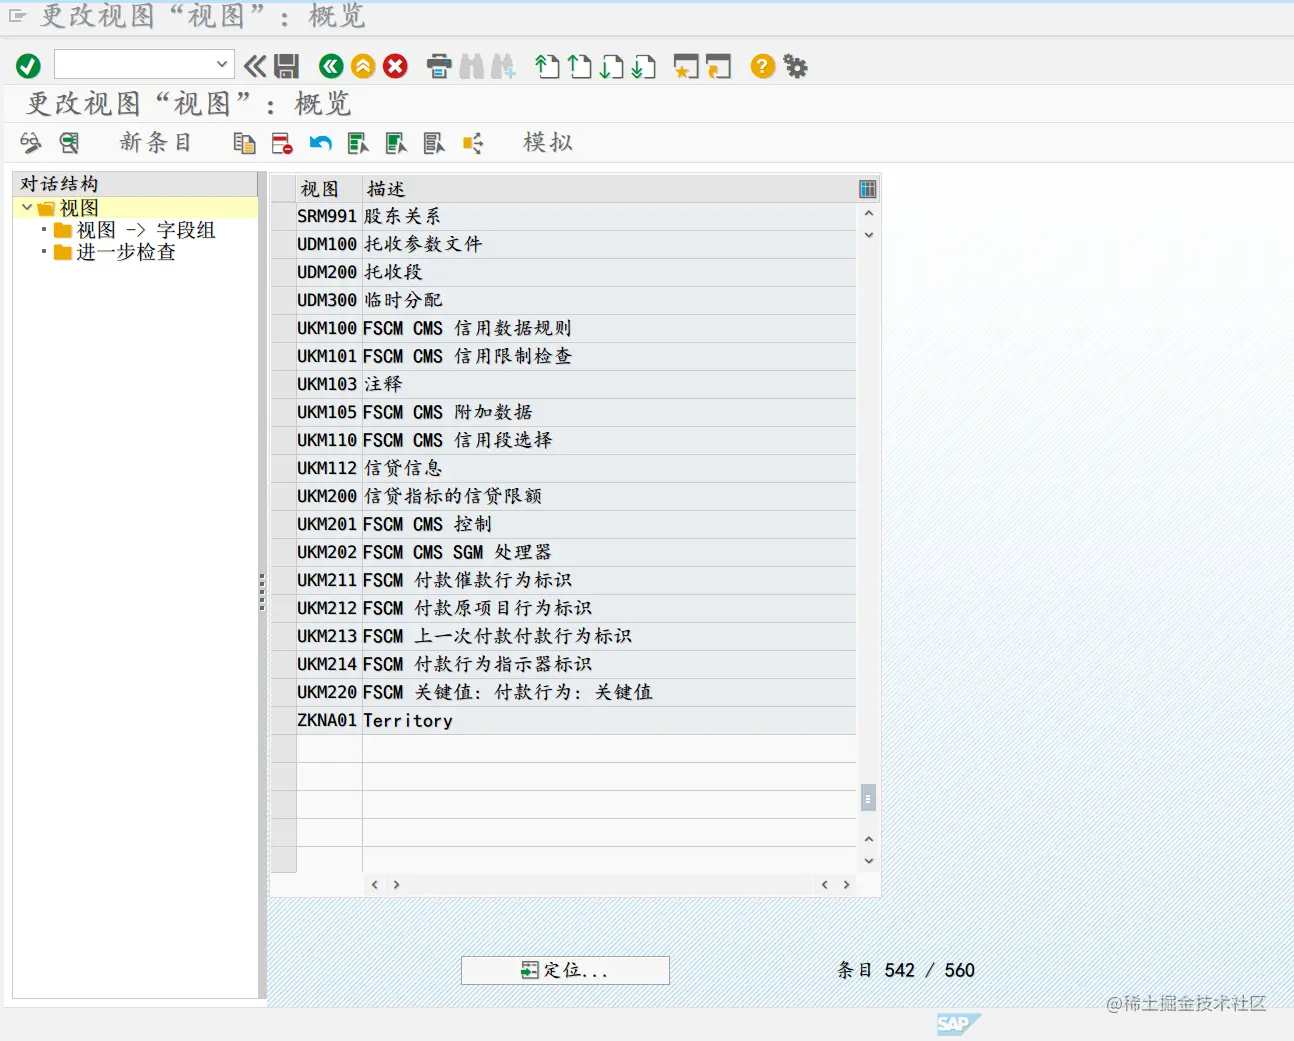Viewport: 1294px width, 1041px height.
Task: Open the Customize Local Layout gear icon
Action: [x=795, y=66]
